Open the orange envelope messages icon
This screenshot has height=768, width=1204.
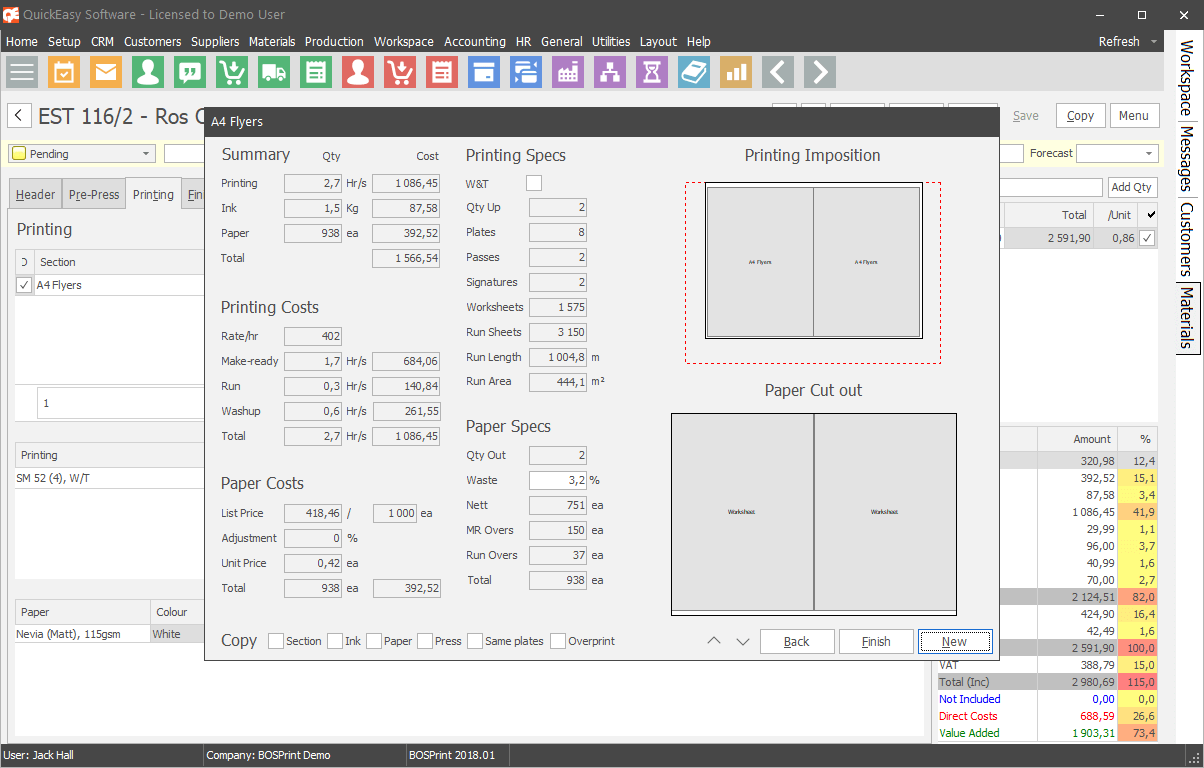(x=106, y=72)
